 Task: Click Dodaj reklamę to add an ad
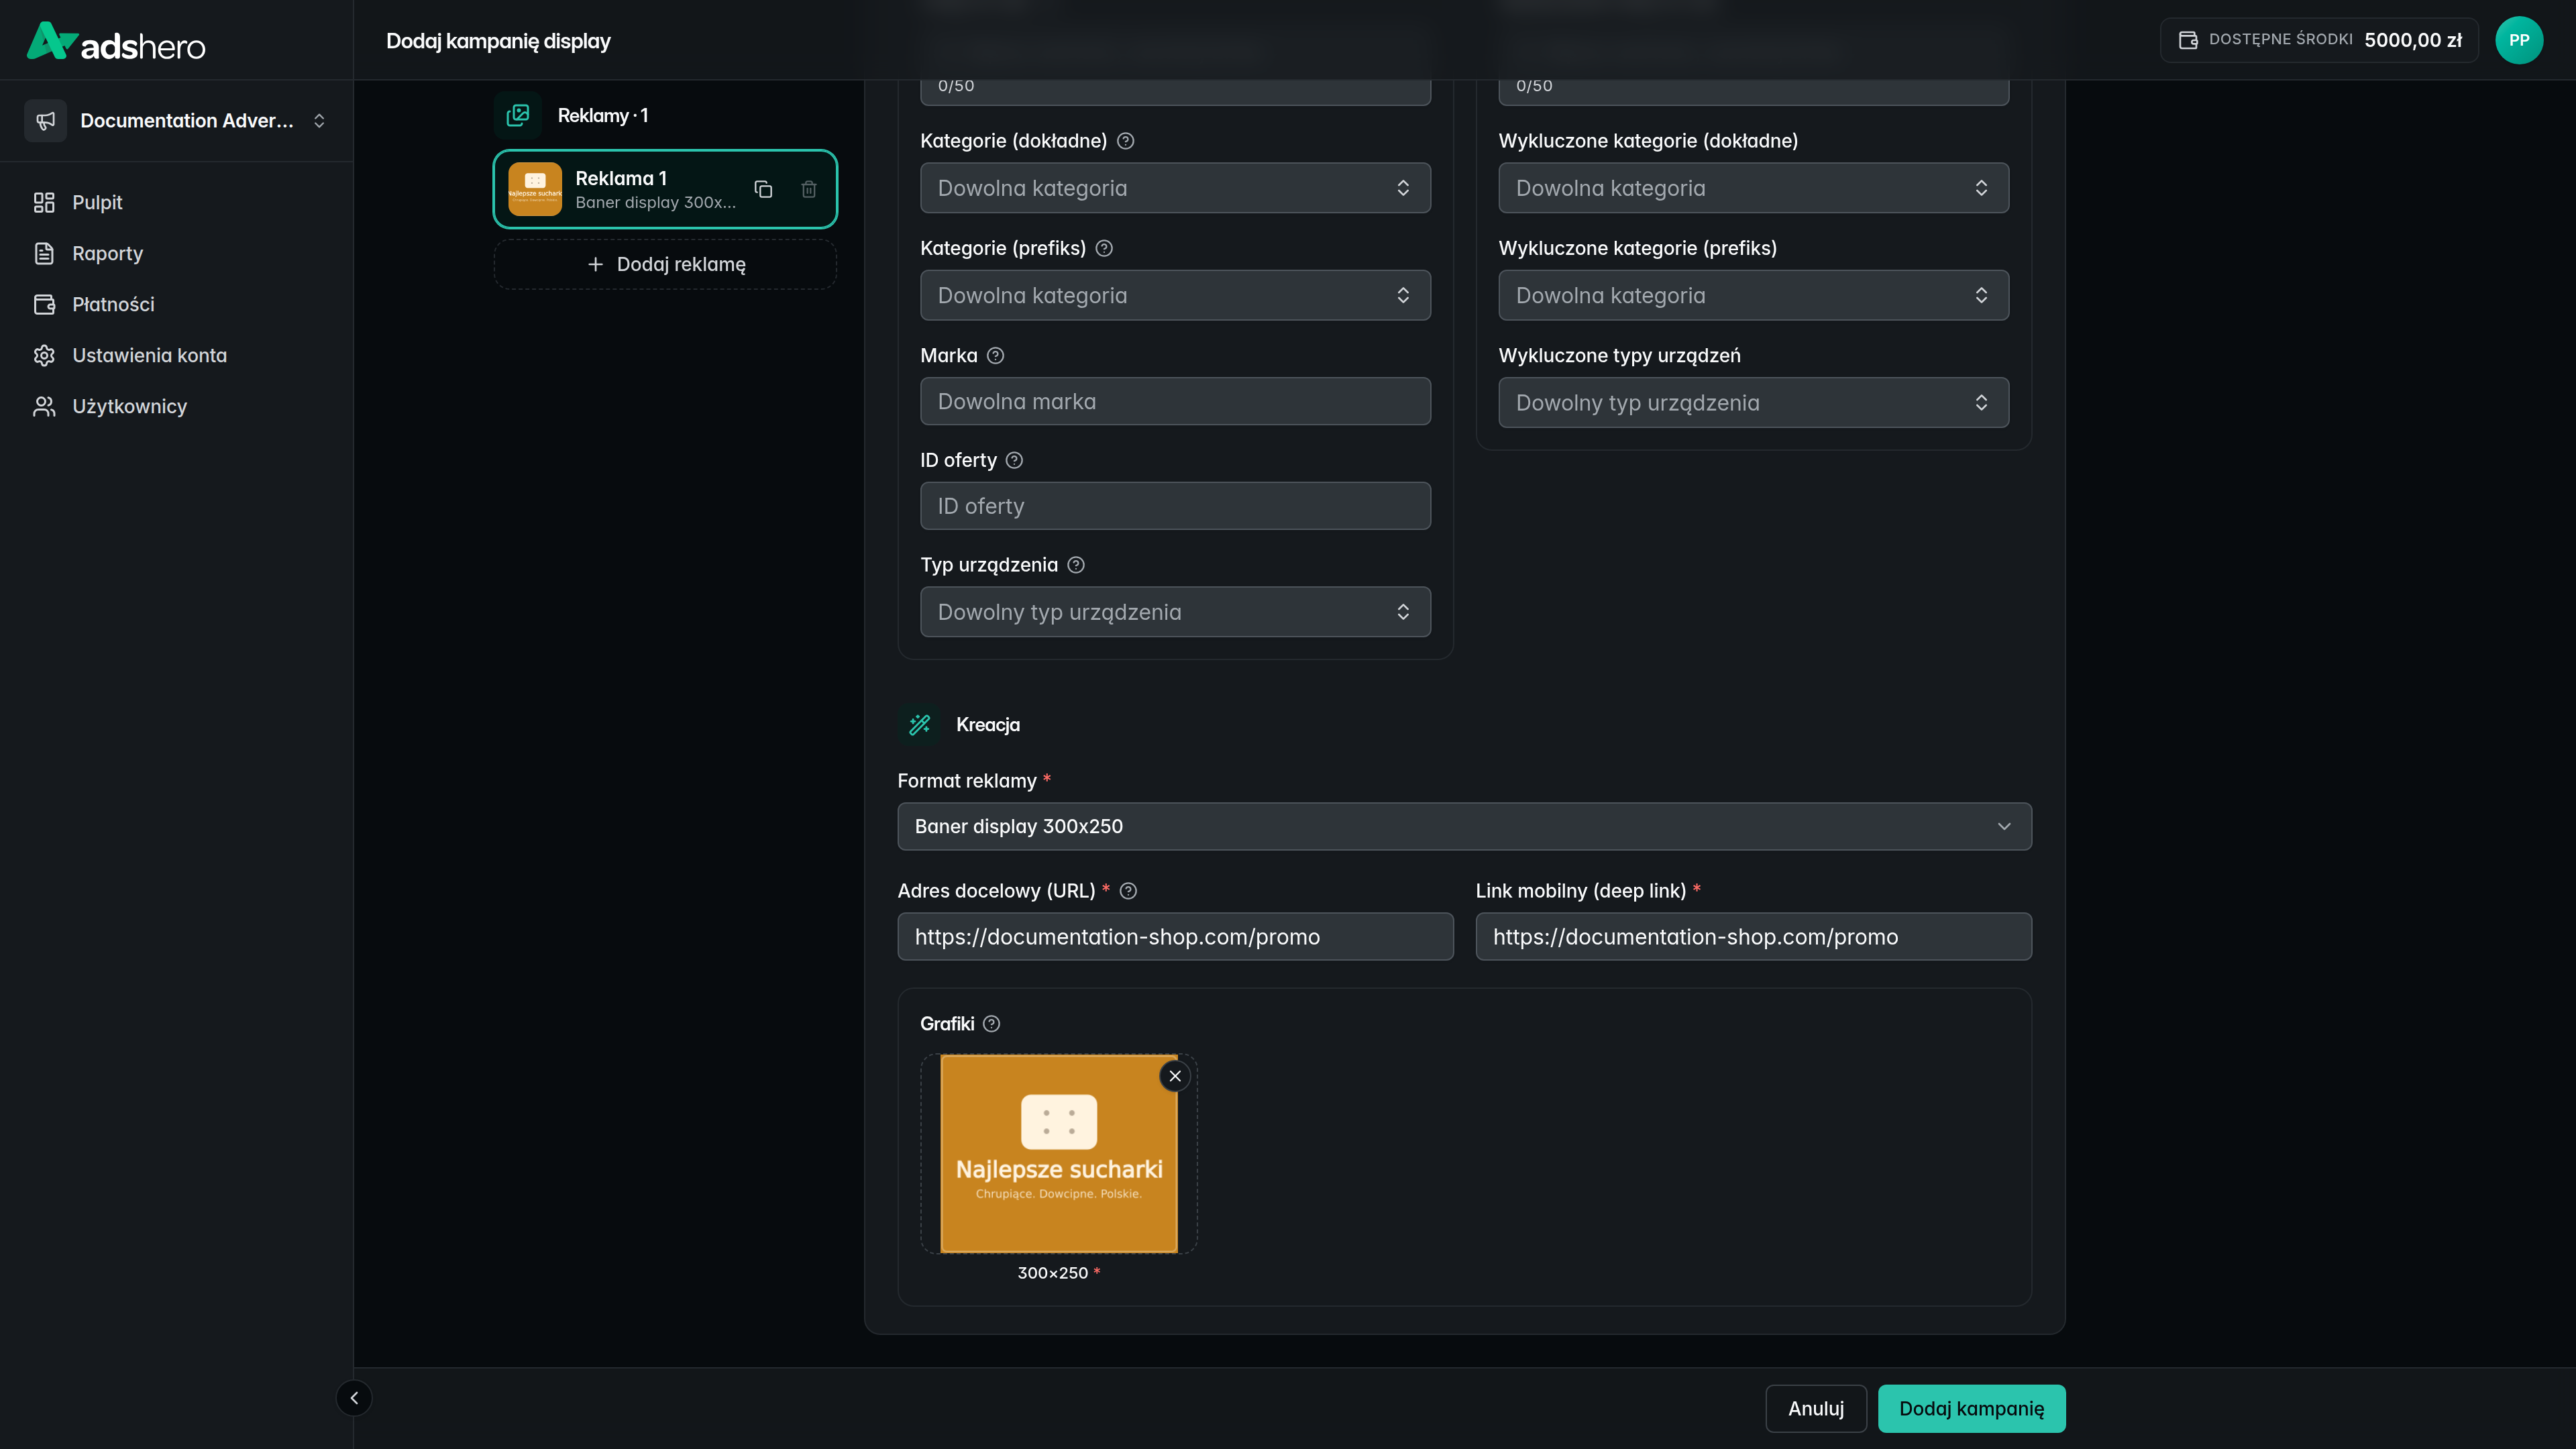point(665,265)
